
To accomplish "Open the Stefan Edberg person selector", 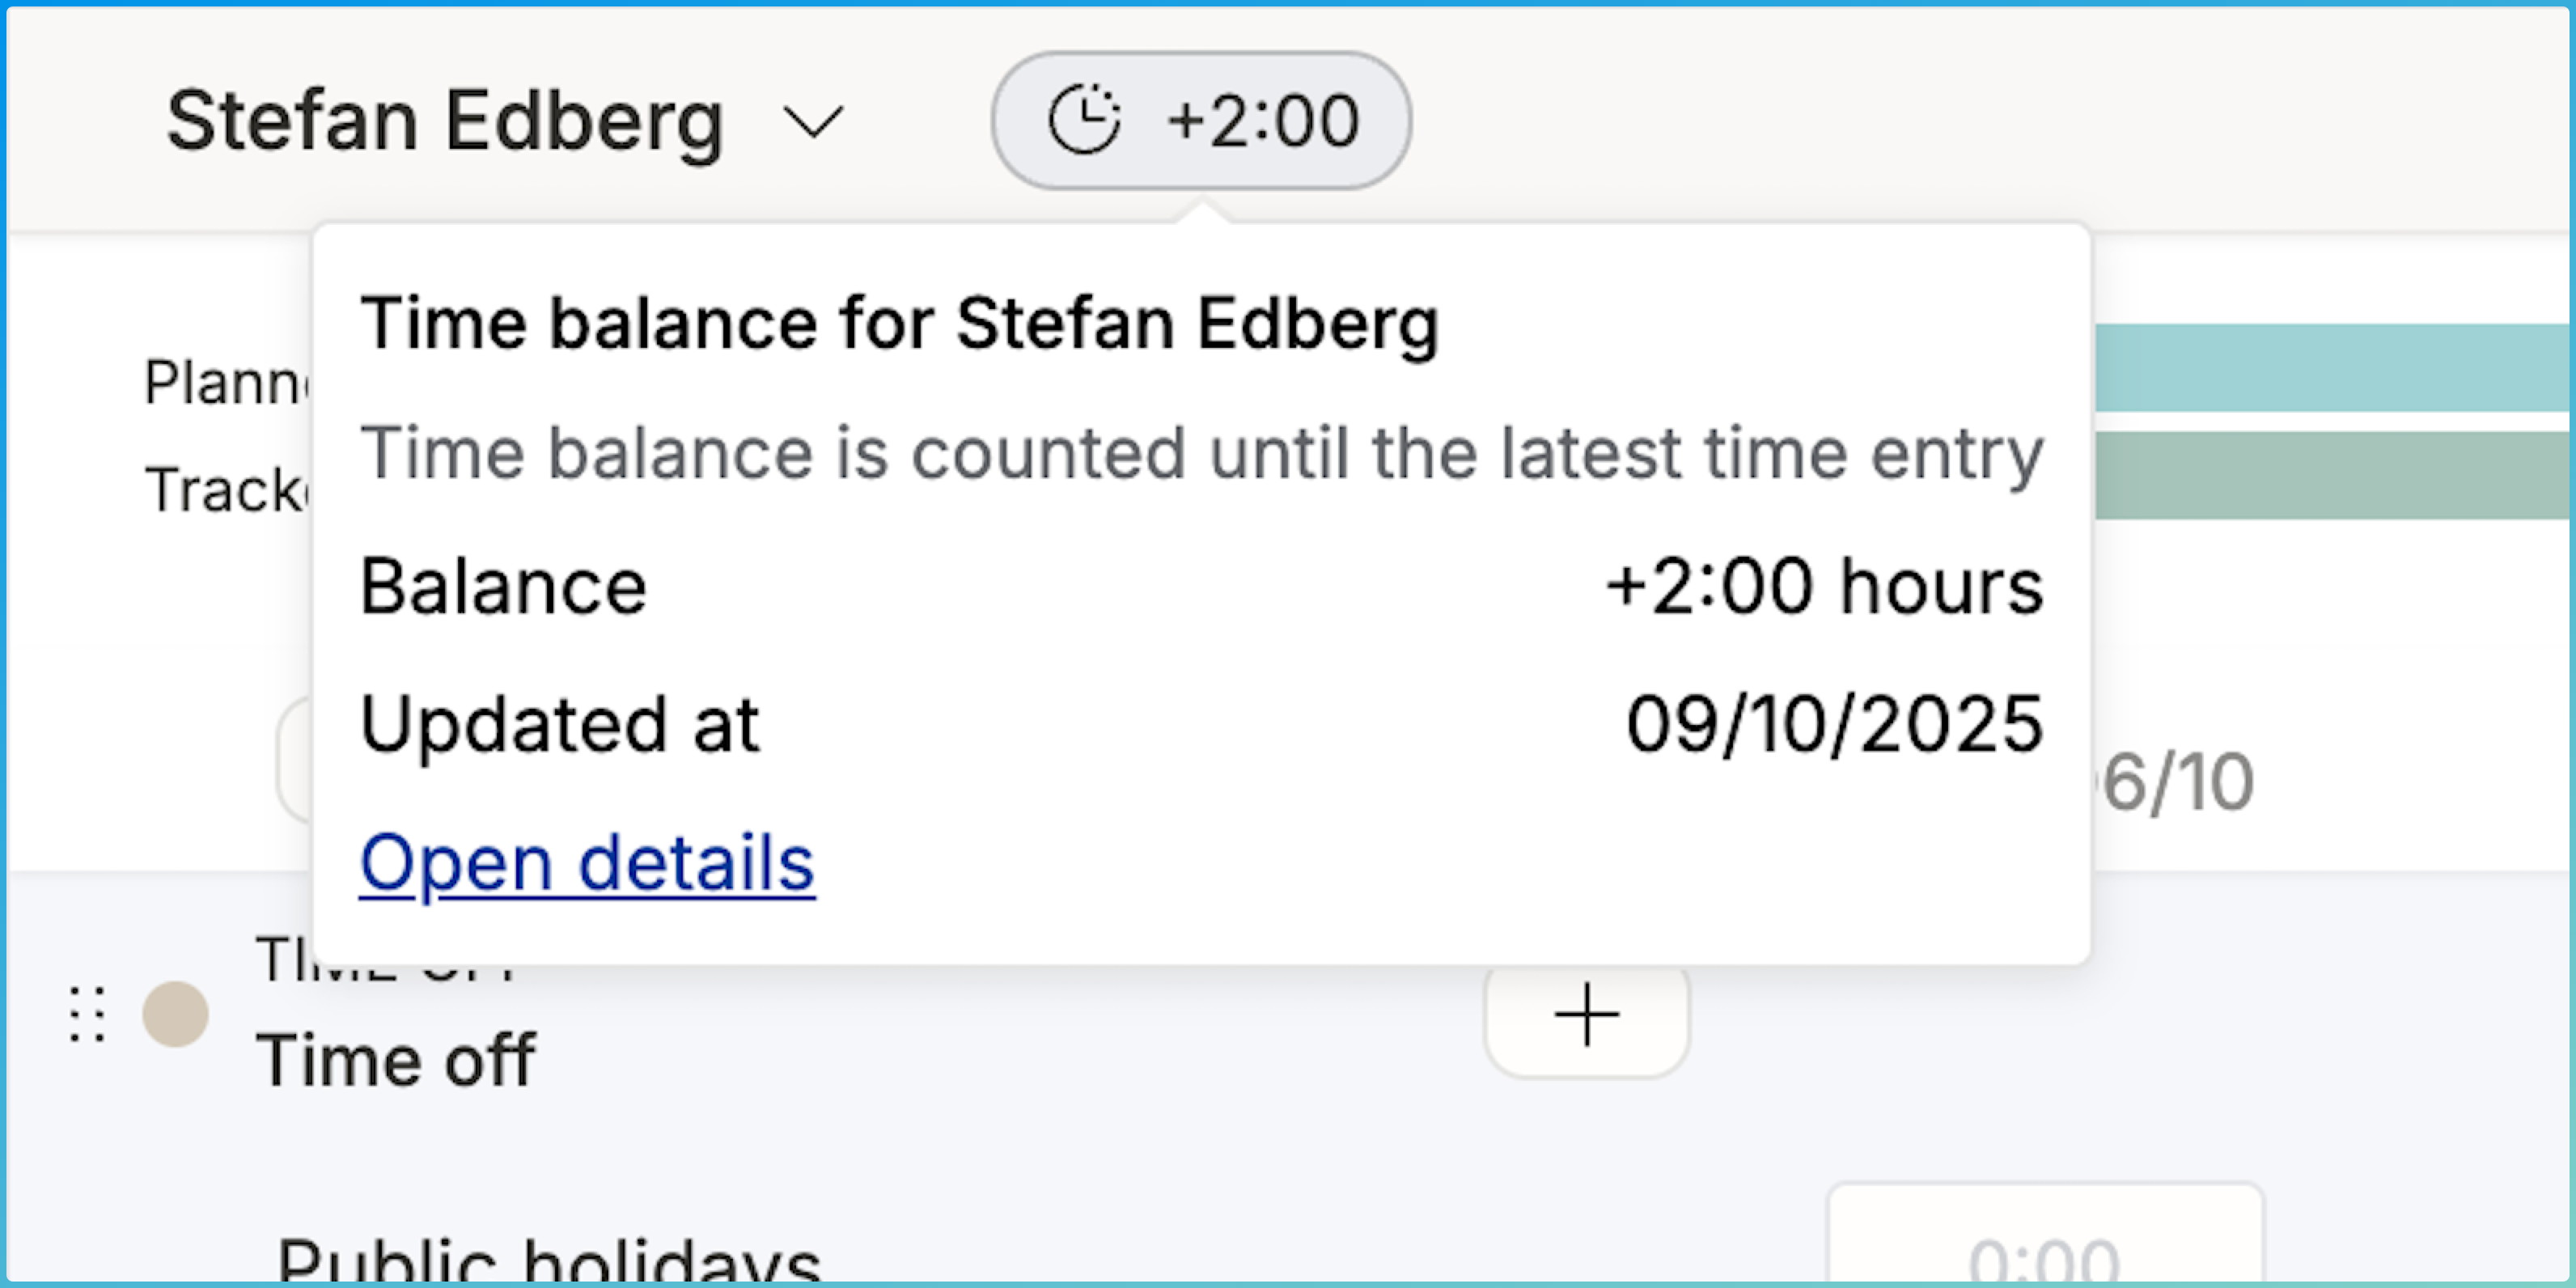I will [x=445, y=122].
